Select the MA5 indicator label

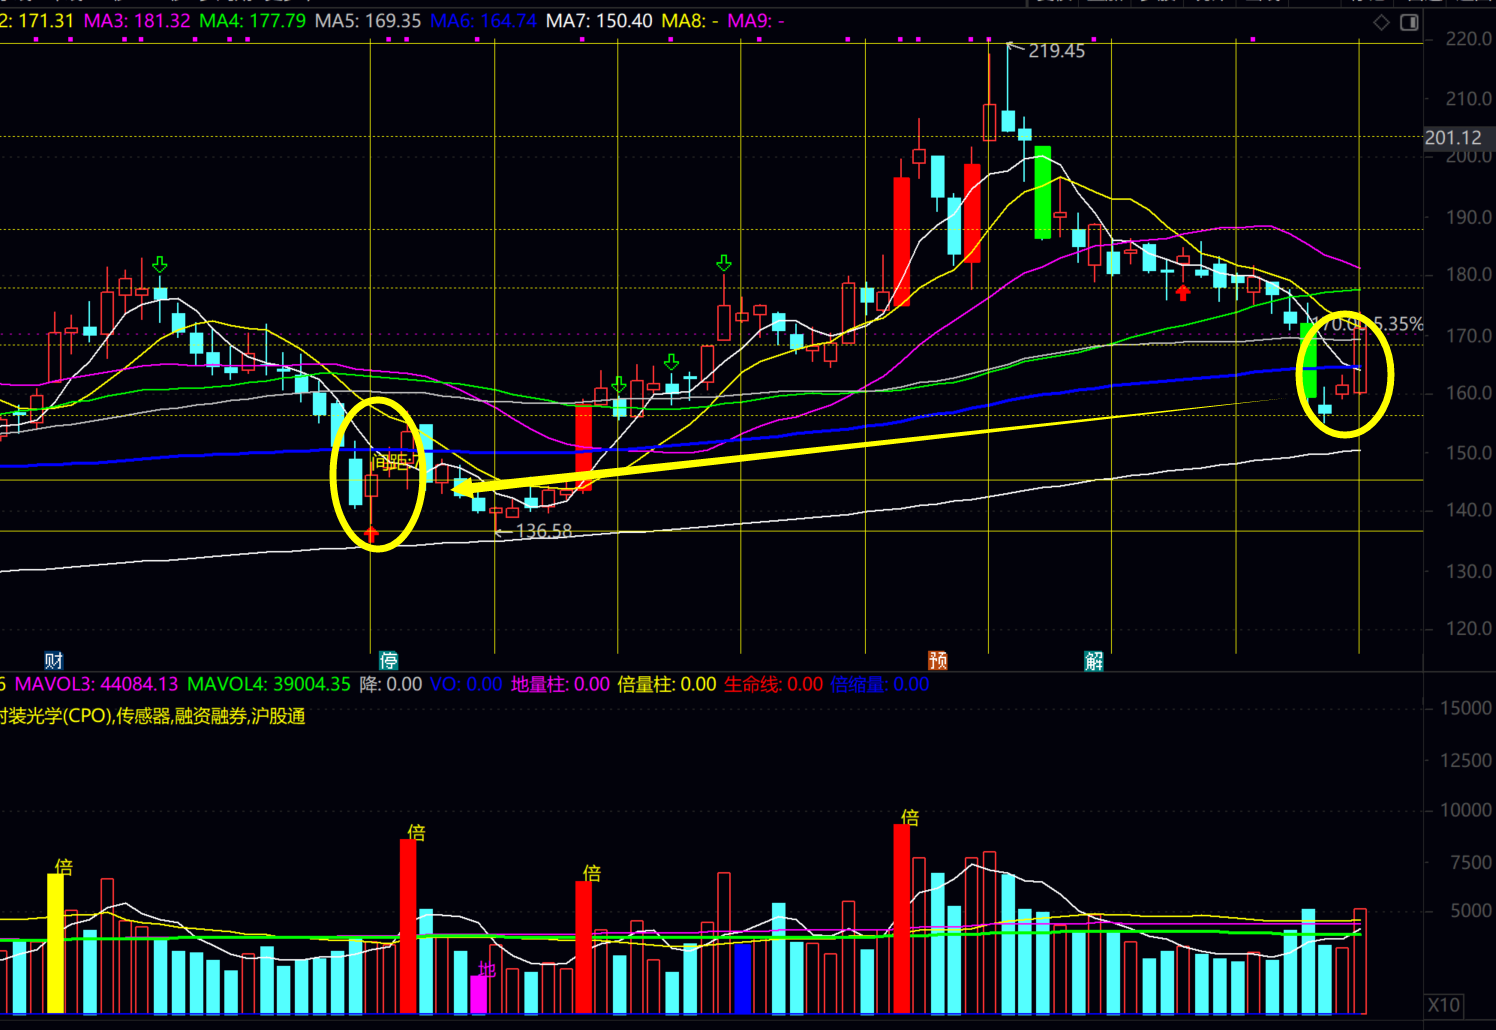point(367,21)
